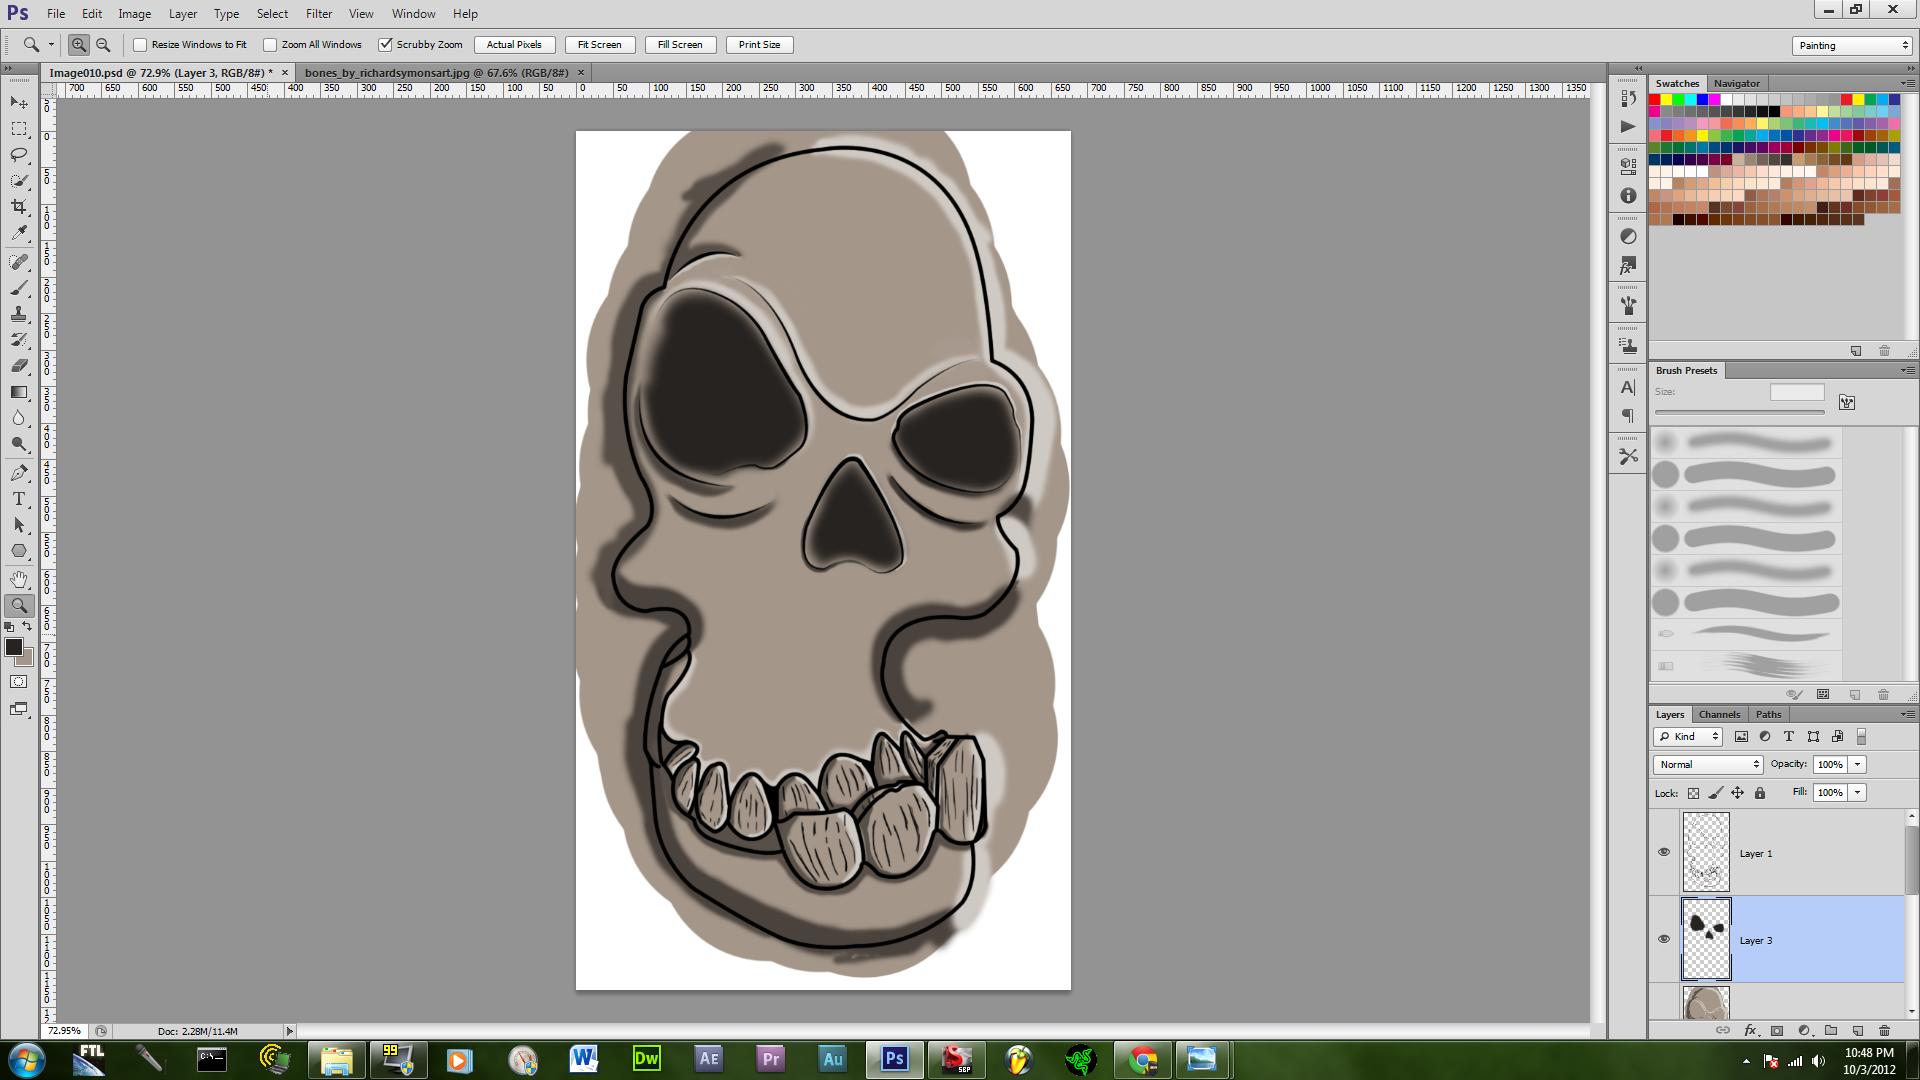
Task: Open the Filter menu
Action: (319, 14)
